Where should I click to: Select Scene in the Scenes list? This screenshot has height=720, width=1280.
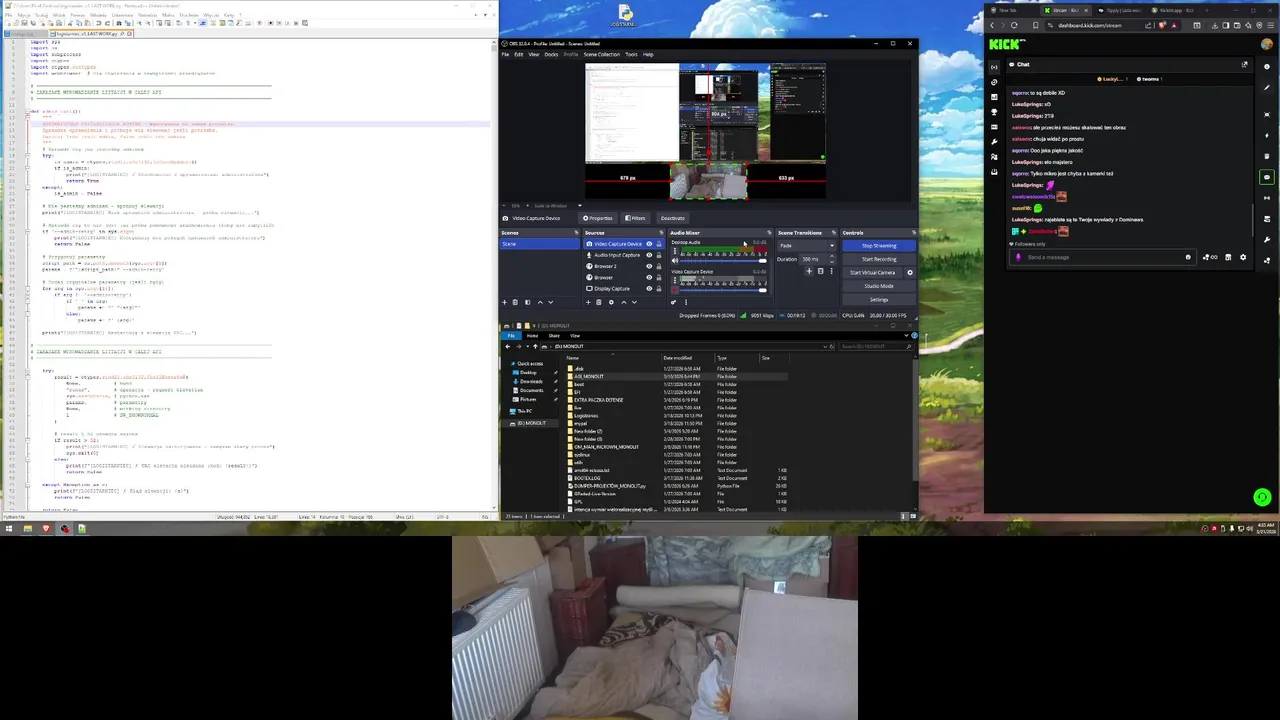(539, 244)
